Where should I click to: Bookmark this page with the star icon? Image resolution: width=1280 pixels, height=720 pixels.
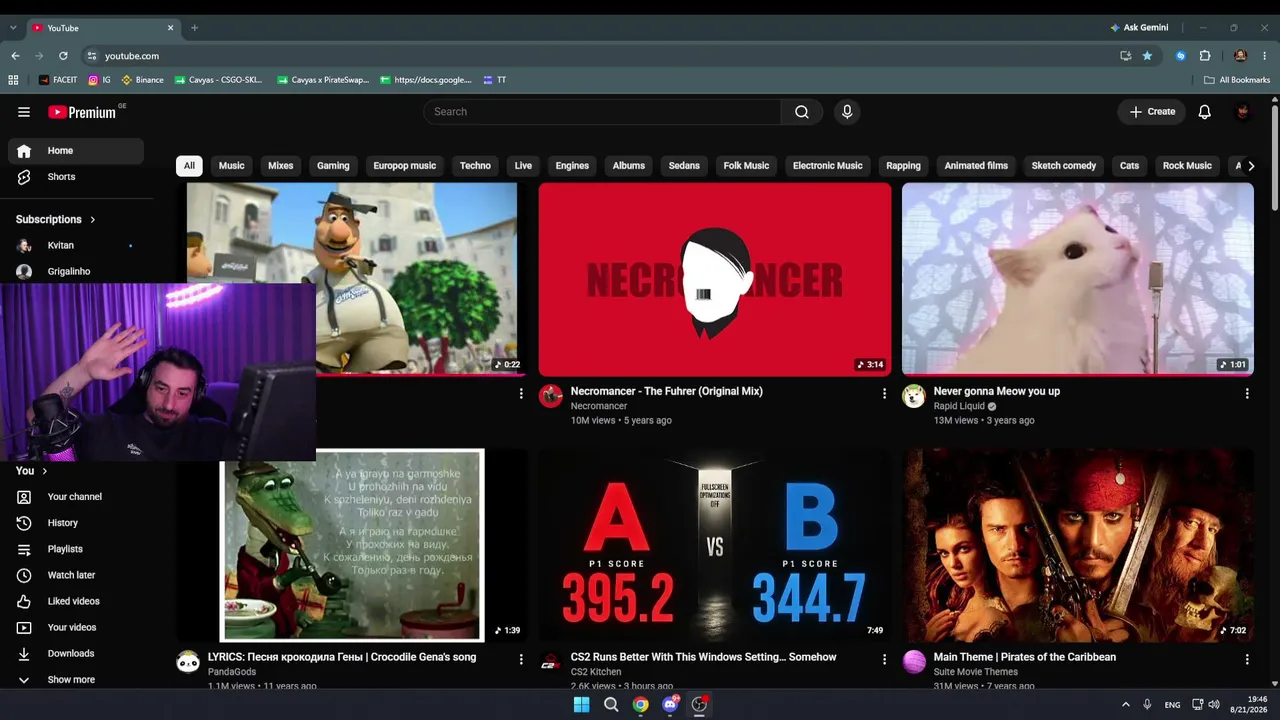pos(1147,56)
